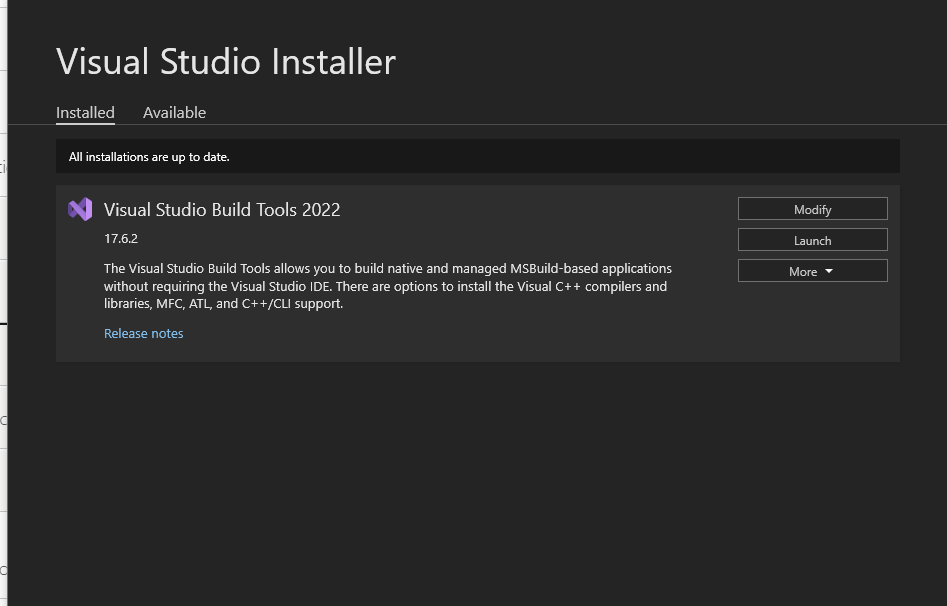The height and width of the screenshot is (606, 947).
Task: Switch to the Available tab
Action: [x=174, y=112]
